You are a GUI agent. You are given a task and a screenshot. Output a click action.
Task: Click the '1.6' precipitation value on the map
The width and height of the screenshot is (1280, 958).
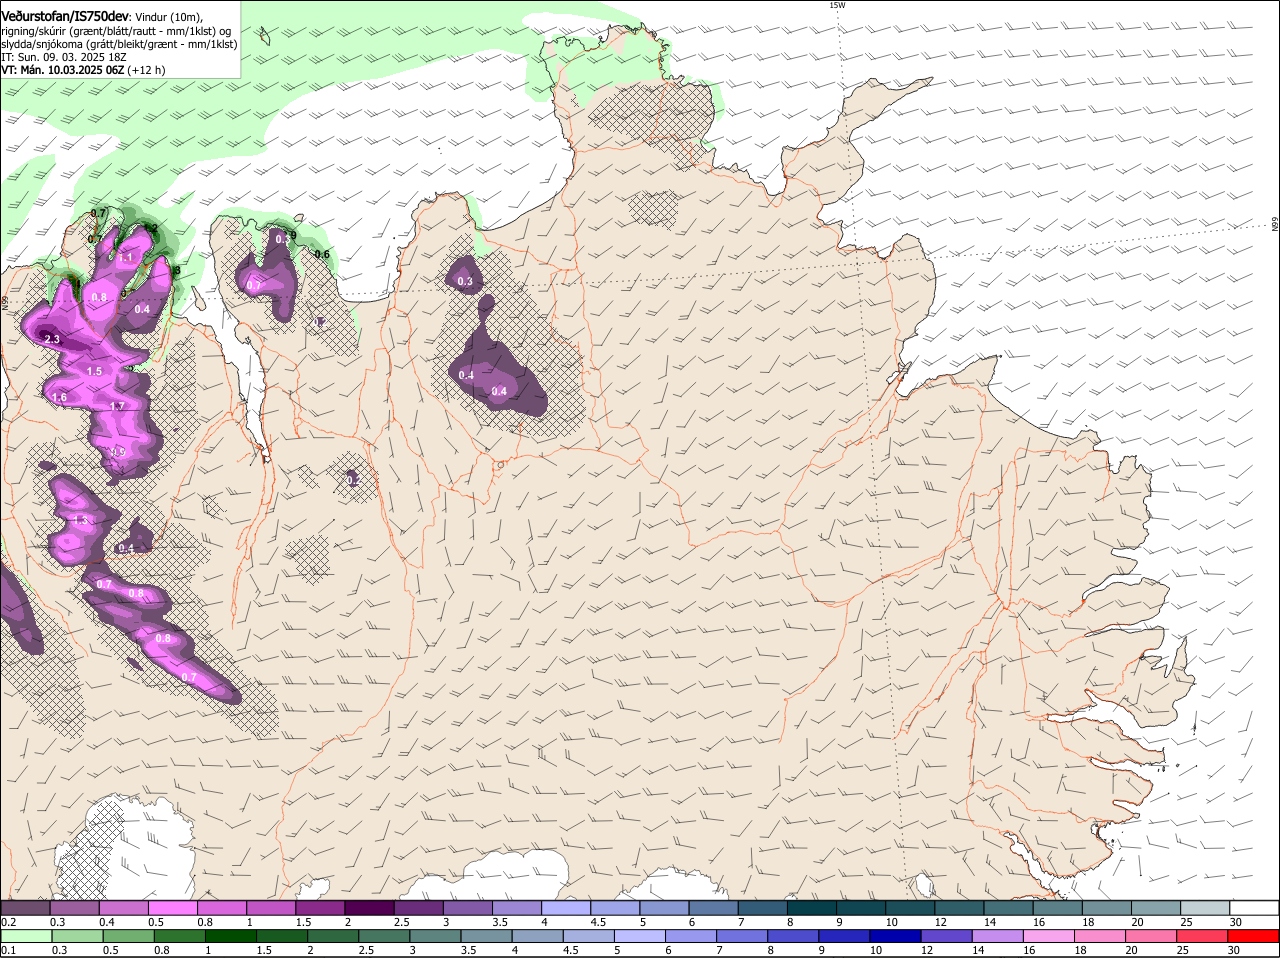pyautogui.click(x=59, y=398)
